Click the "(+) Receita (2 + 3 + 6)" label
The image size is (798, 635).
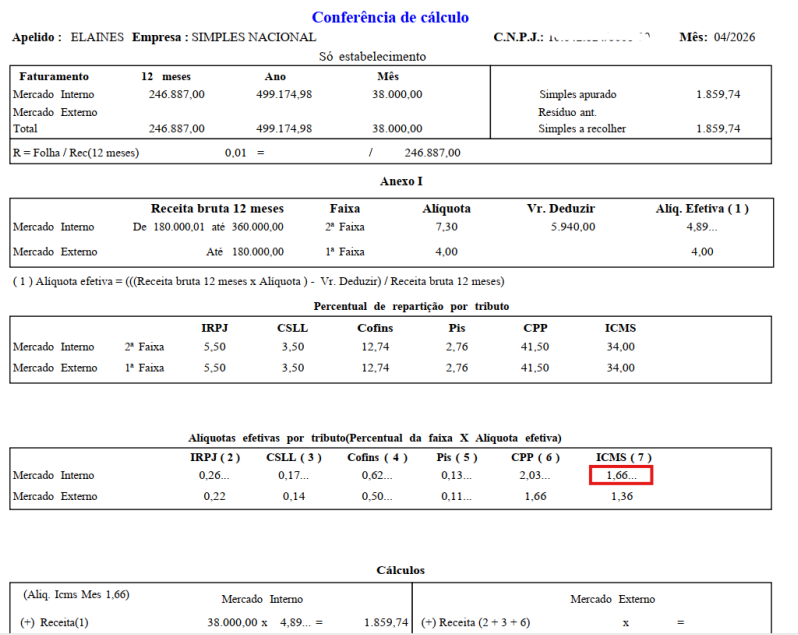click(x=476, y=622)
